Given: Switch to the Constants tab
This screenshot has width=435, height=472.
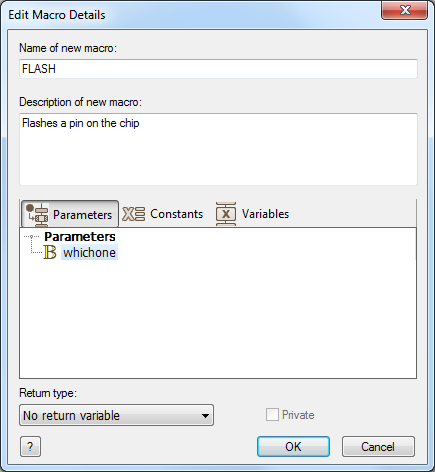Looking at the screenshot, I should coord(163,214).
